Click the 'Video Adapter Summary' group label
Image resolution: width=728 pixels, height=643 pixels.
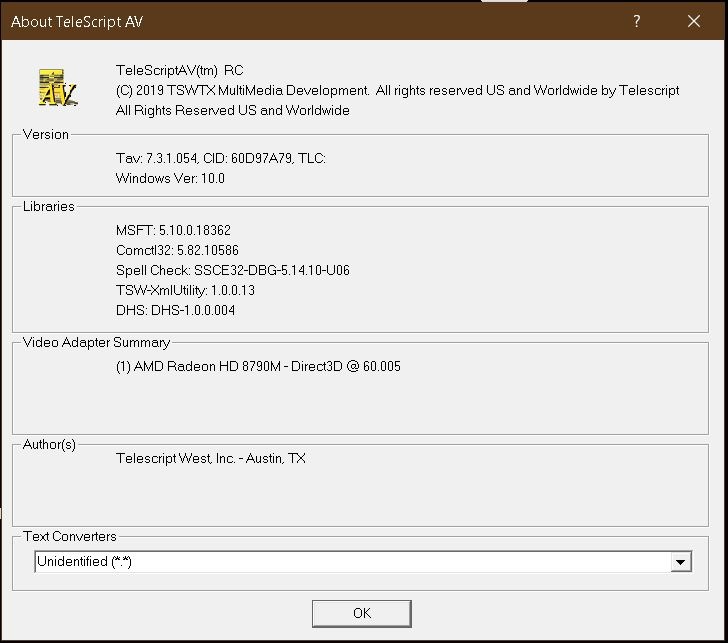pos(96,342)
